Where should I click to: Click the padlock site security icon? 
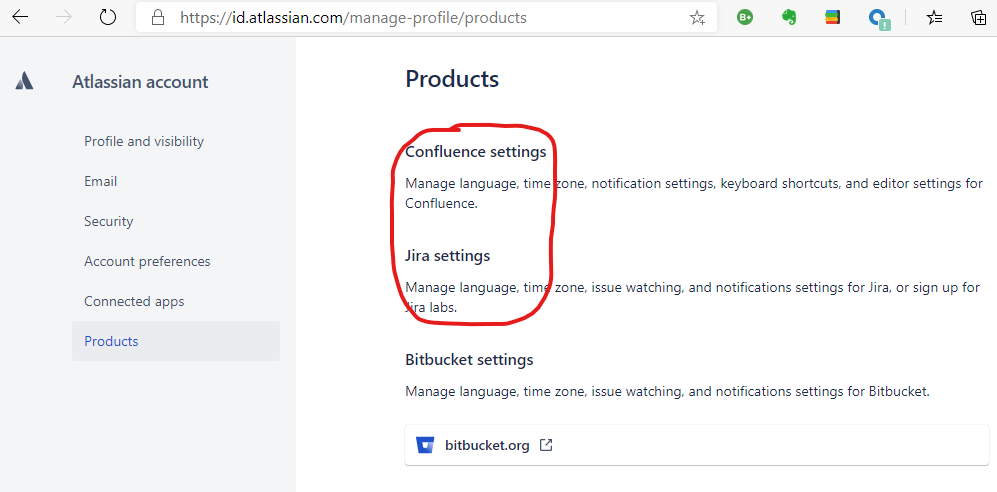(158, 18)
